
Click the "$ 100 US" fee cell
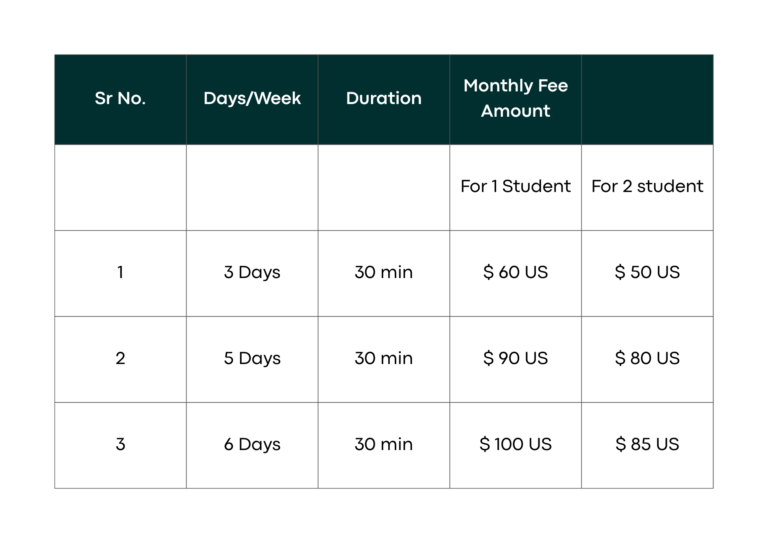(x=515, y=444)
